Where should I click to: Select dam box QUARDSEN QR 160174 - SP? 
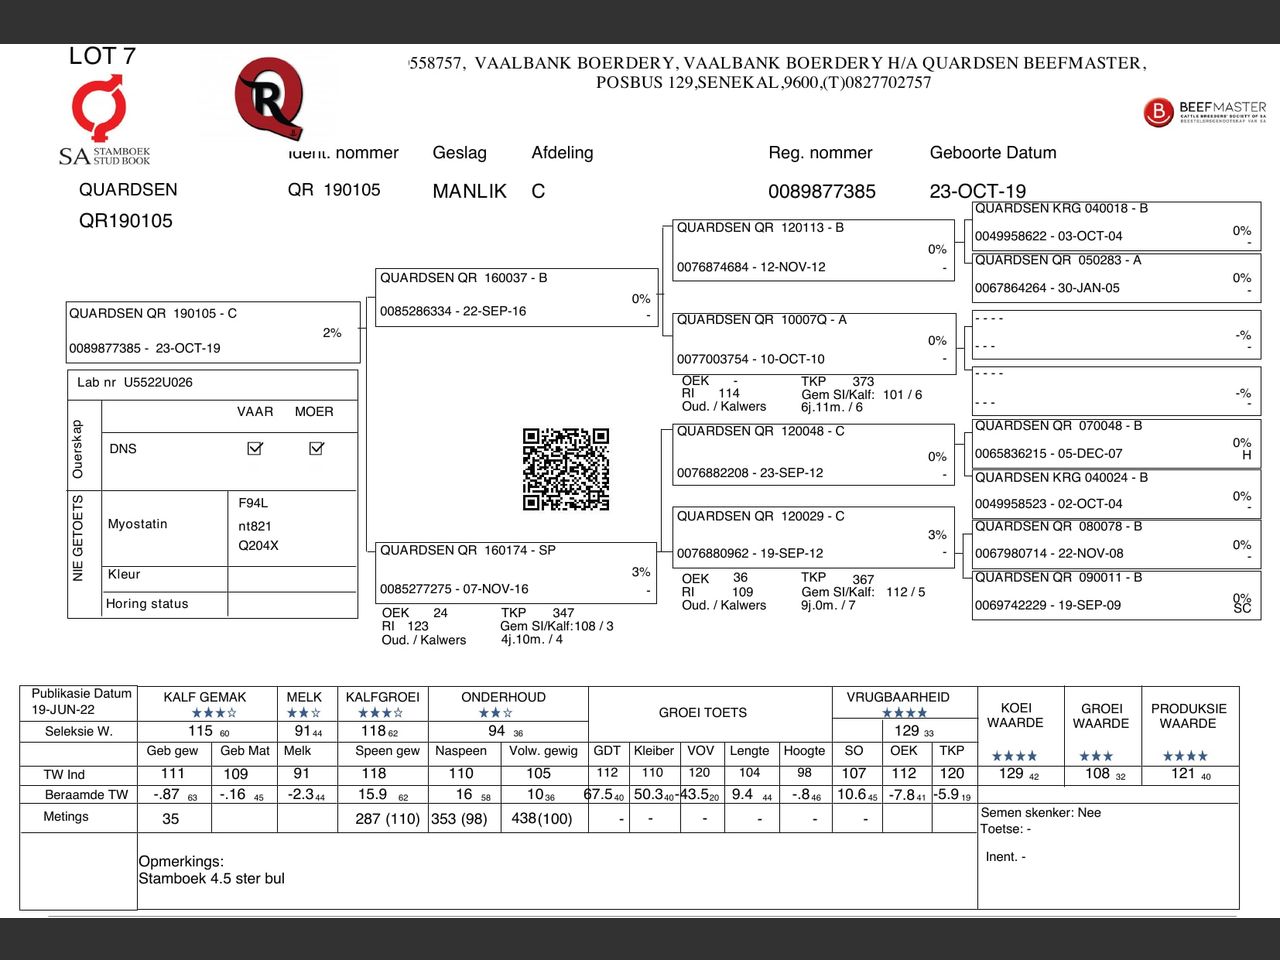coord(516,571)
